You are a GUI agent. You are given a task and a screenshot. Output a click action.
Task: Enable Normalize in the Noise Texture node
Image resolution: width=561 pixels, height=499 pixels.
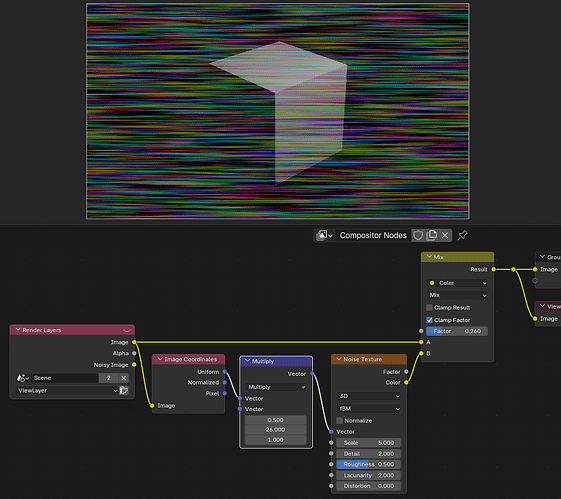click(340, 421)
